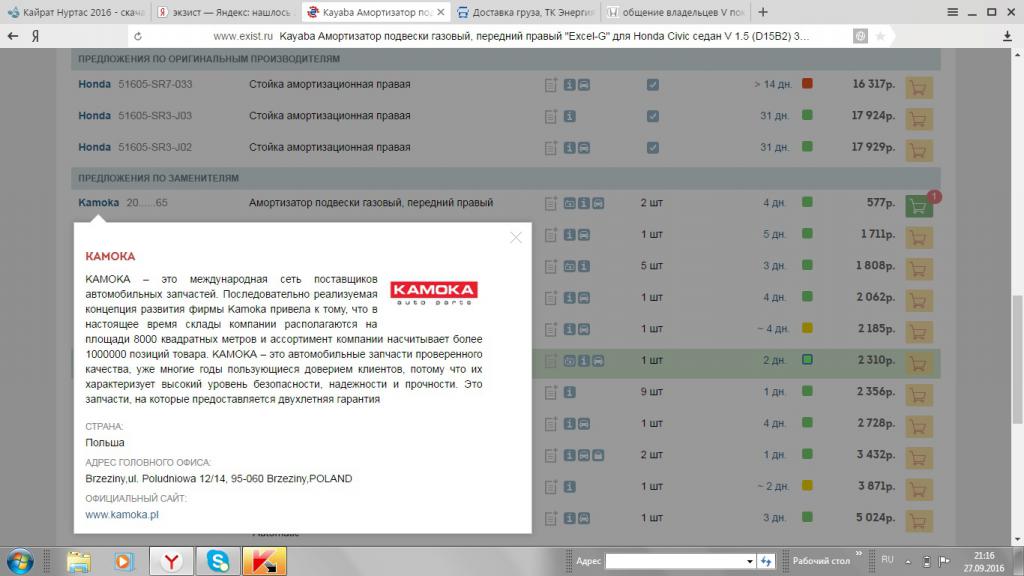Open Honda brand link for 51605-SR3-J02
The height and width of the screenshot is (576, 1024).
(x=94, y=148)
